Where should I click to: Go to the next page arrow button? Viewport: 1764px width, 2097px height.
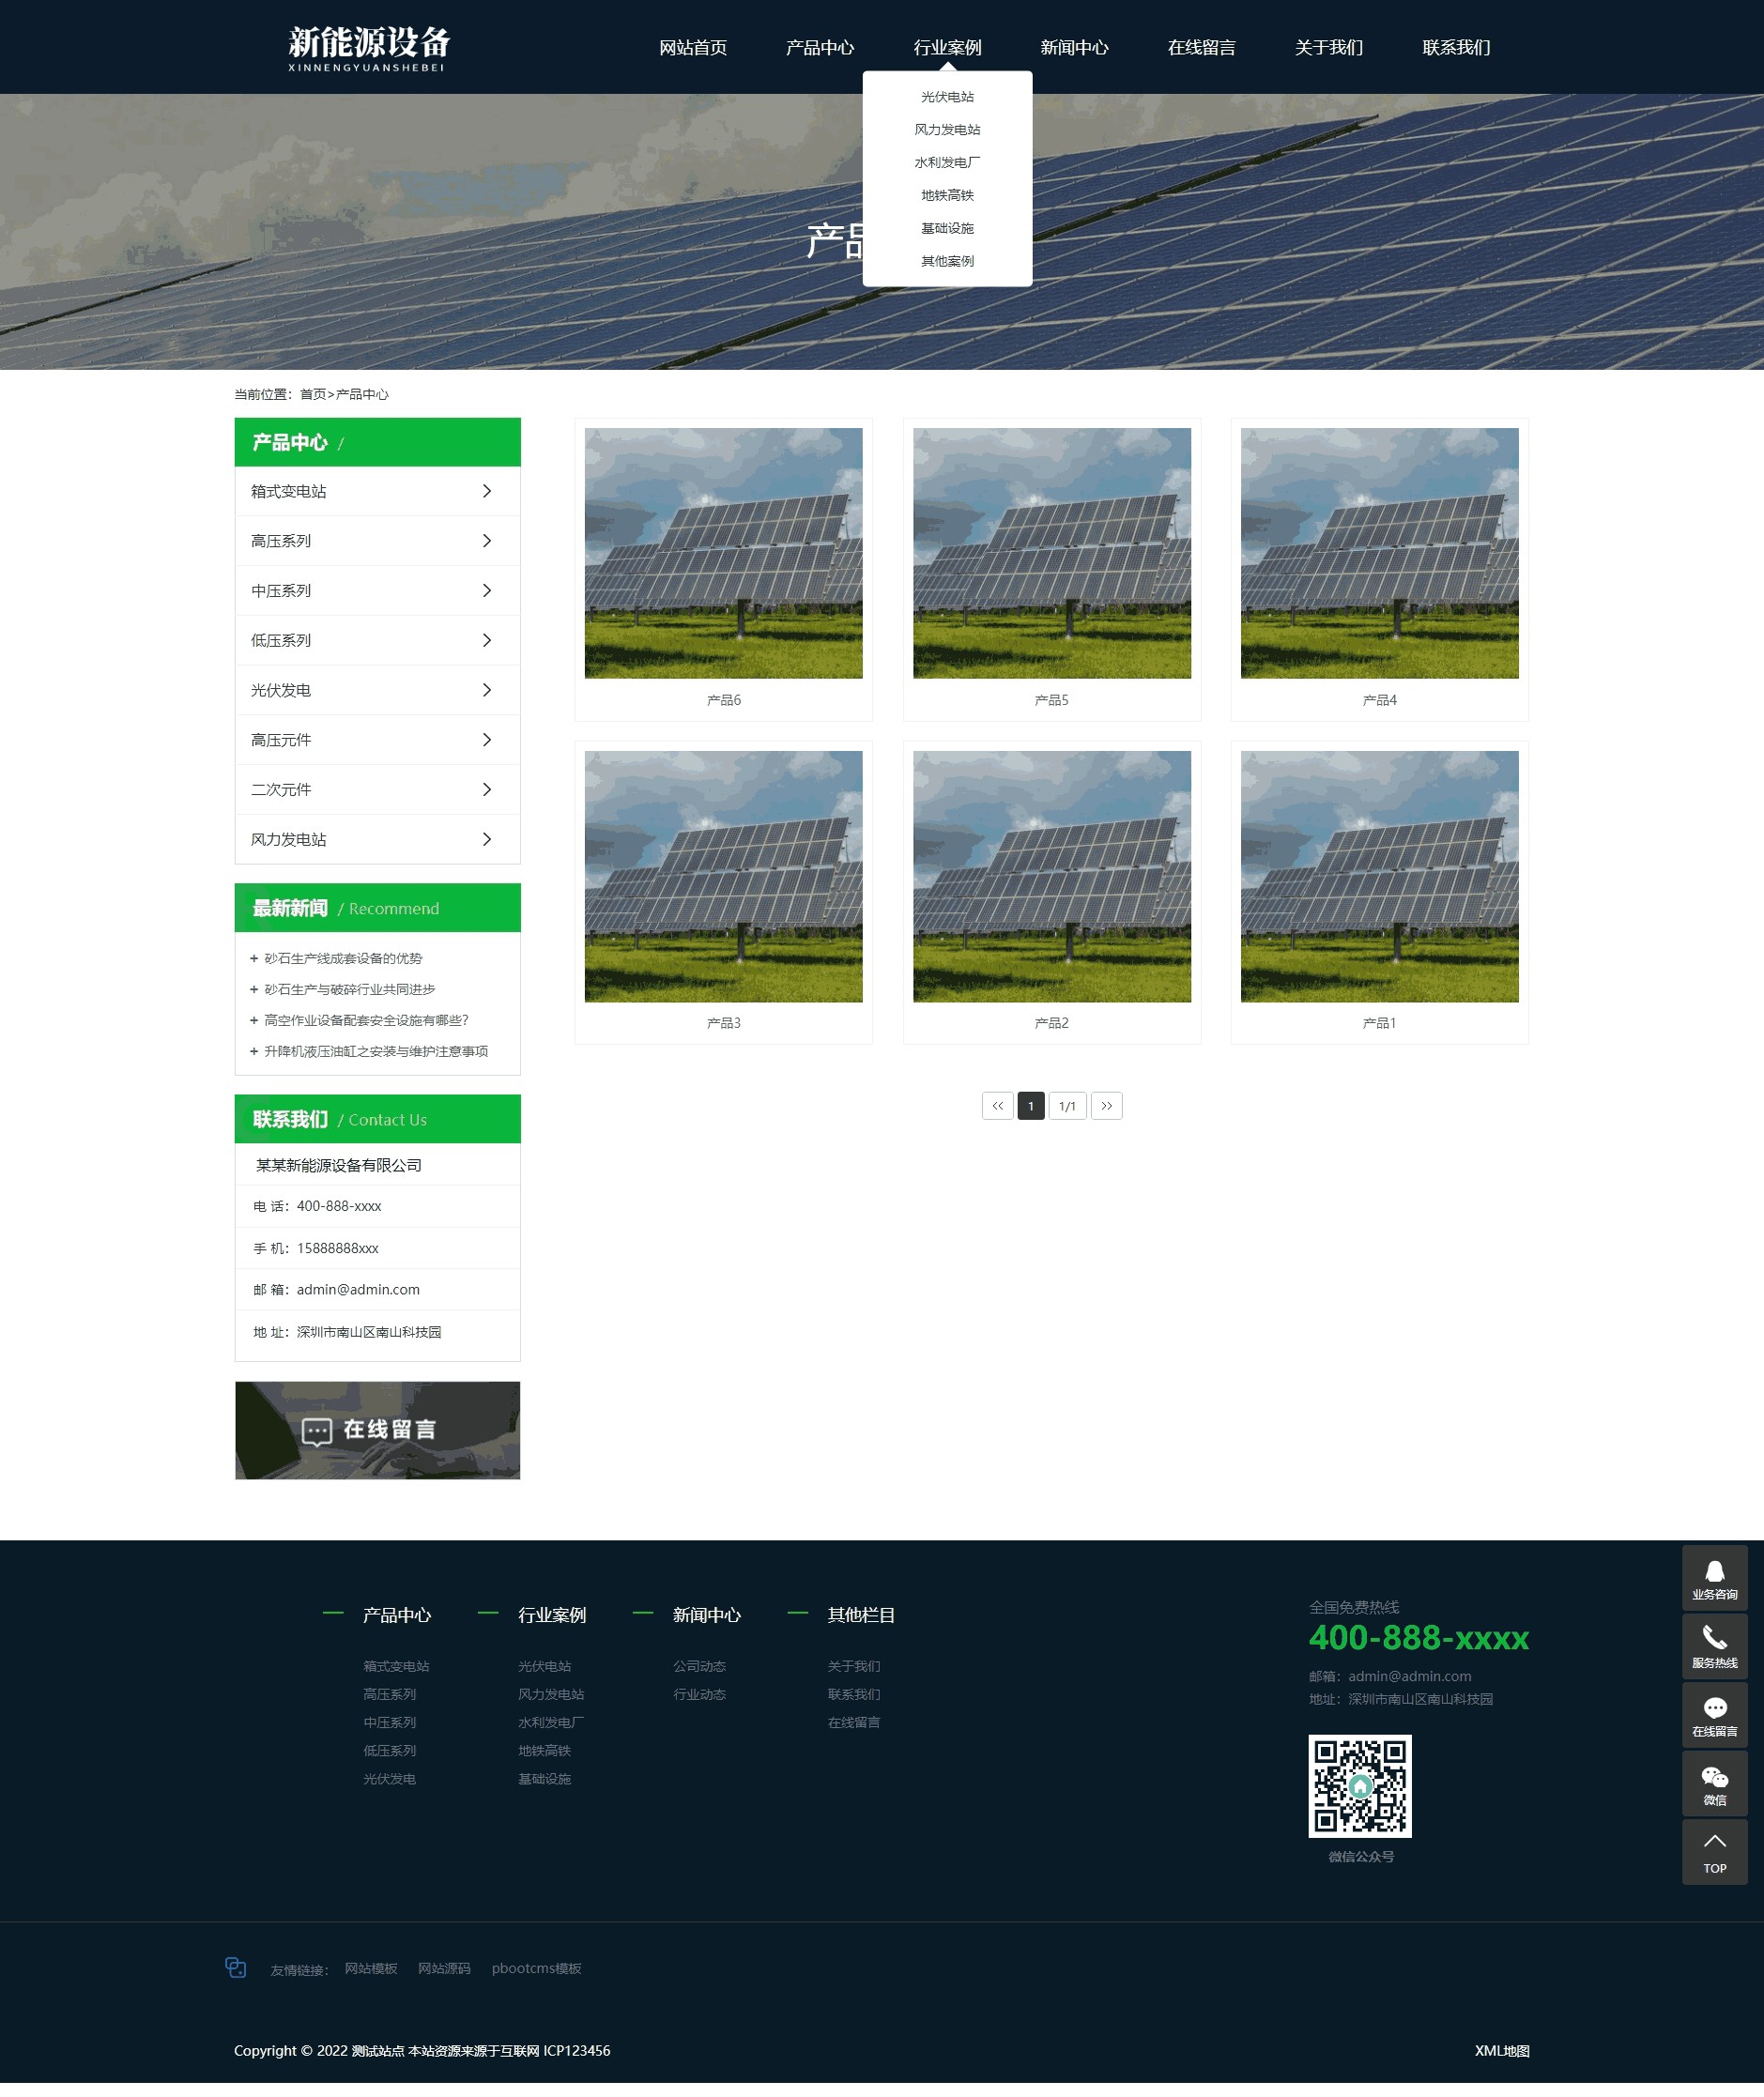tap(1105, 1106)
